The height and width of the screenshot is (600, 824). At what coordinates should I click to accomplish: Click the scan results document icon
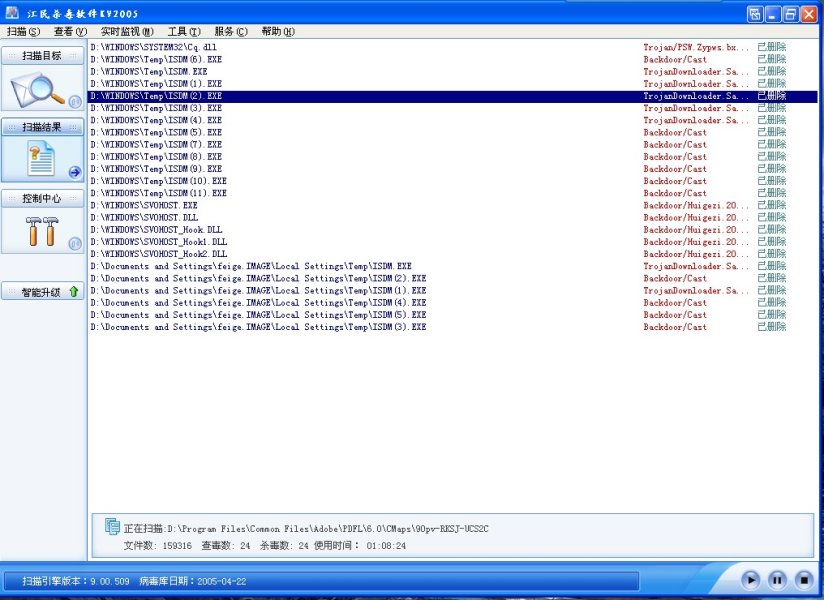tap(38, 160)
